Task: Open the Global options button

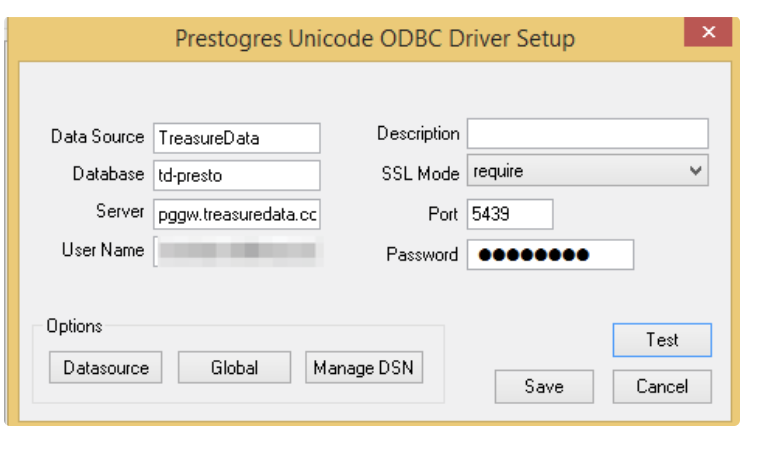Action: click(234, 368)
